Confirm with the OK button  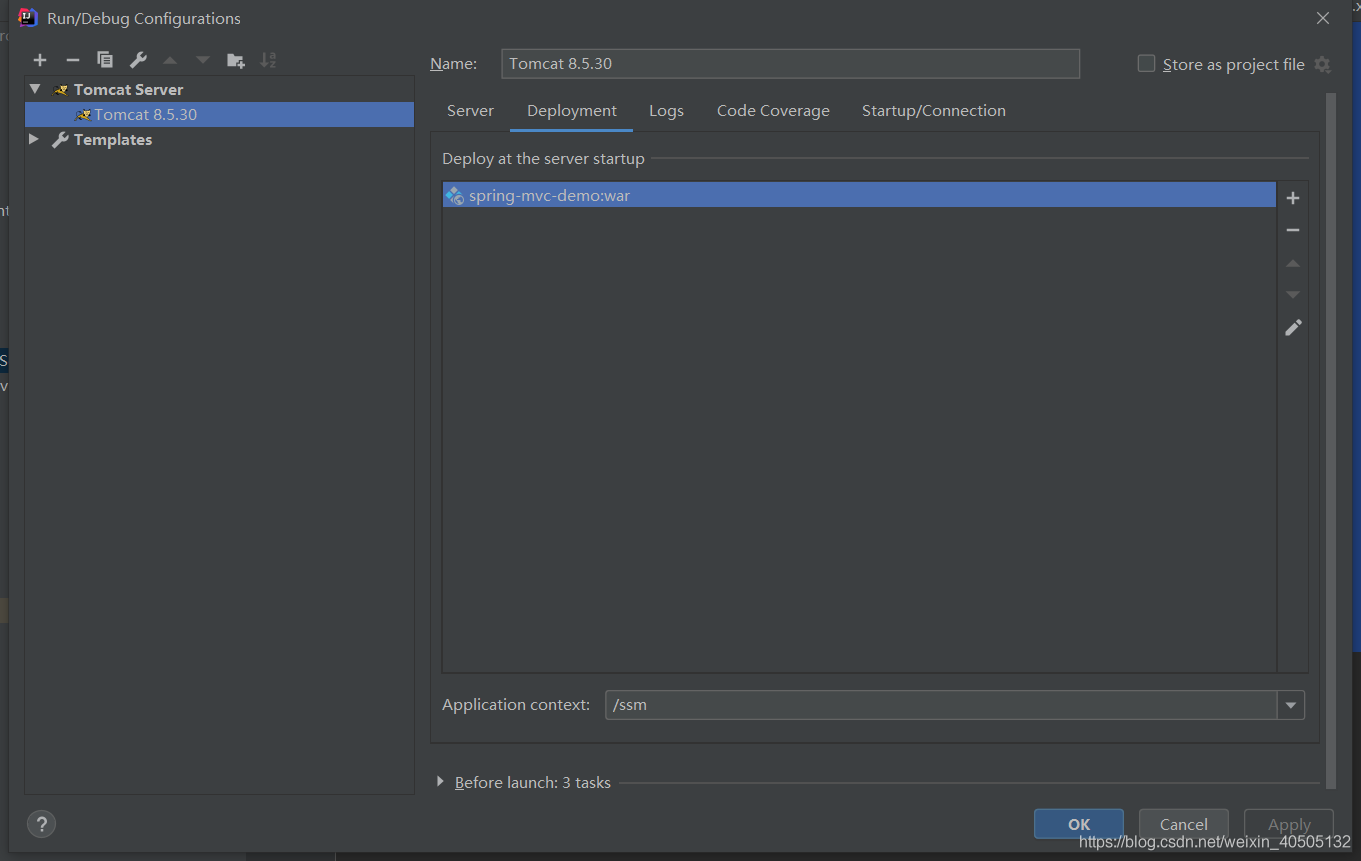click(1079, 824)
